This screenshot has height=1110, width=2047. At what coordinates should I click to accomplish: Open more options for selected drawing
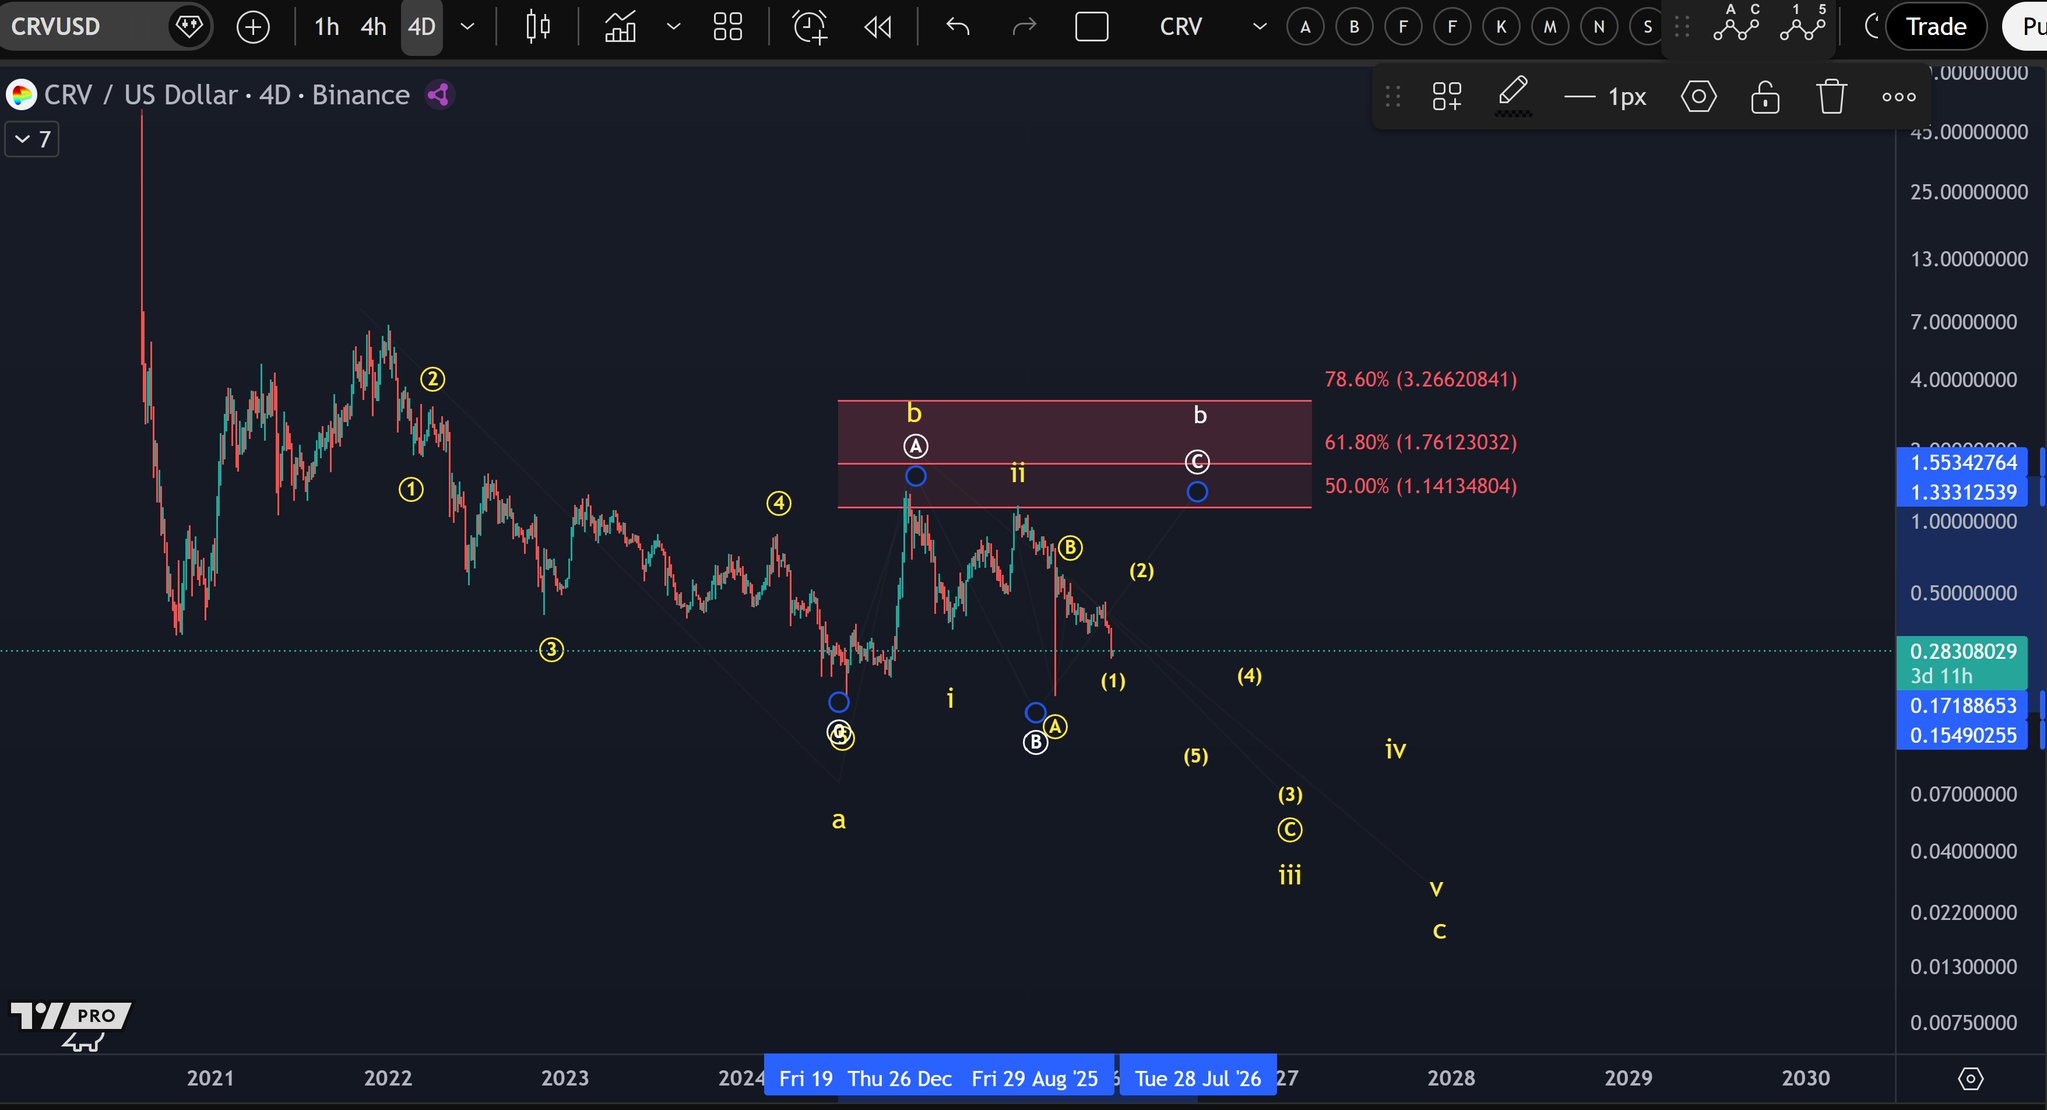coord(1898,97)
